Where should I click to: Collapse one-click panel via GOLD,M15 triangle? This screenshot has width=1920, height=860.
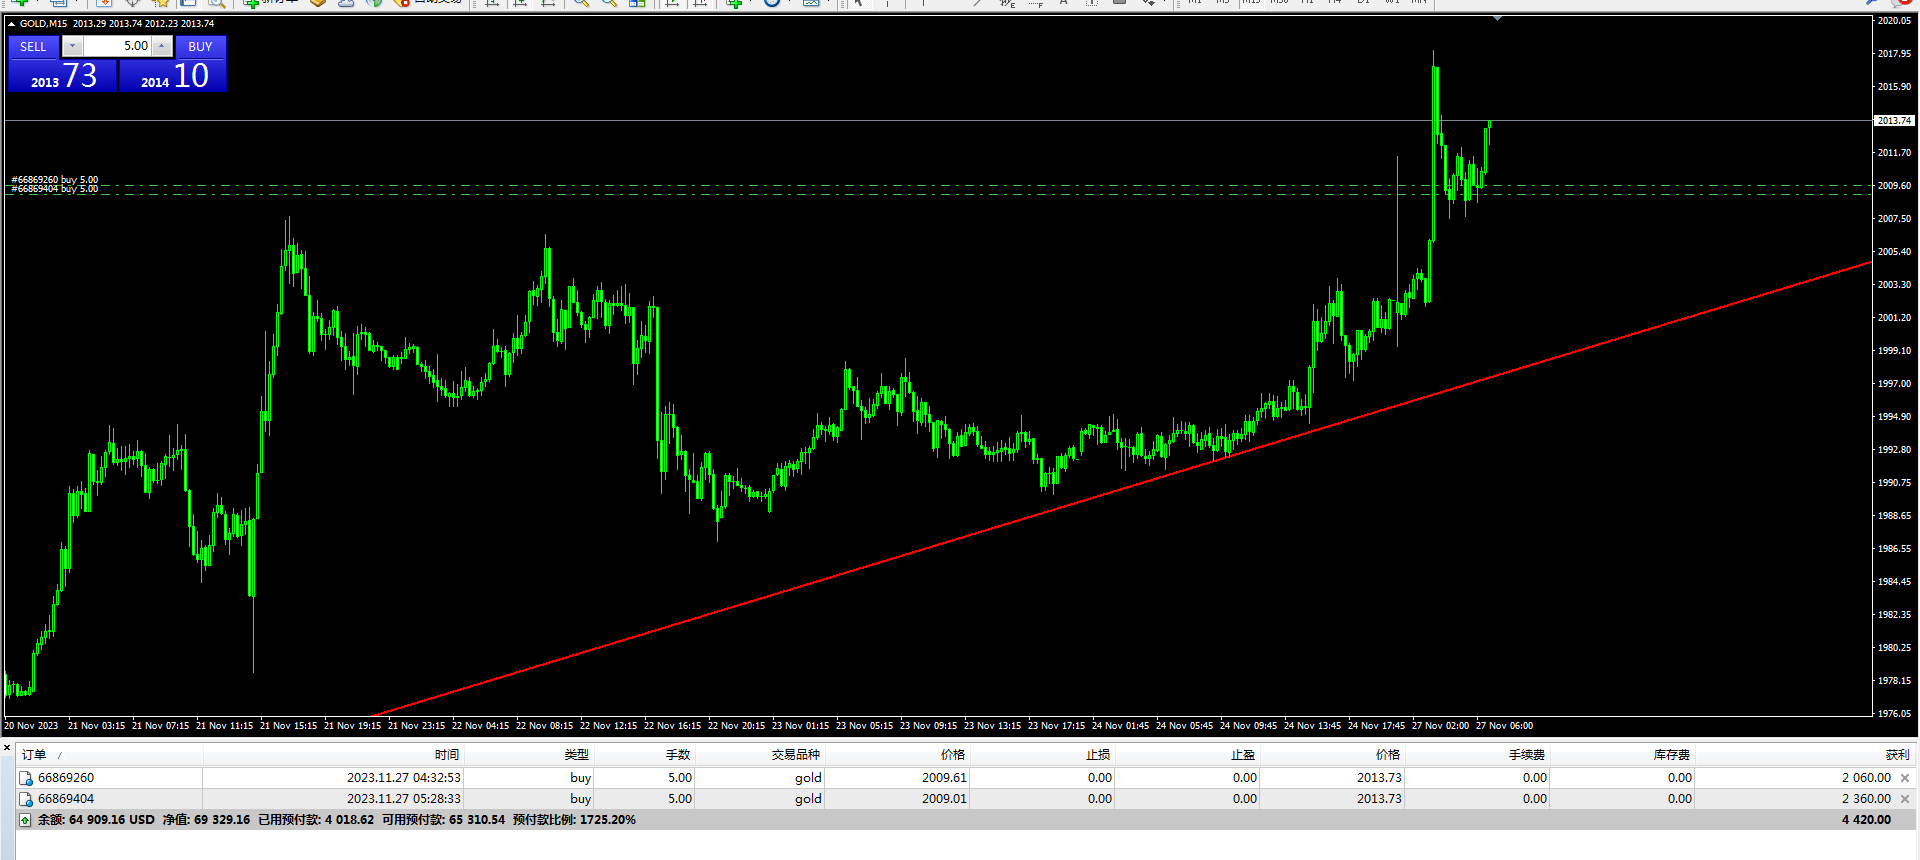pyautogui.click(x=11, y=23)
